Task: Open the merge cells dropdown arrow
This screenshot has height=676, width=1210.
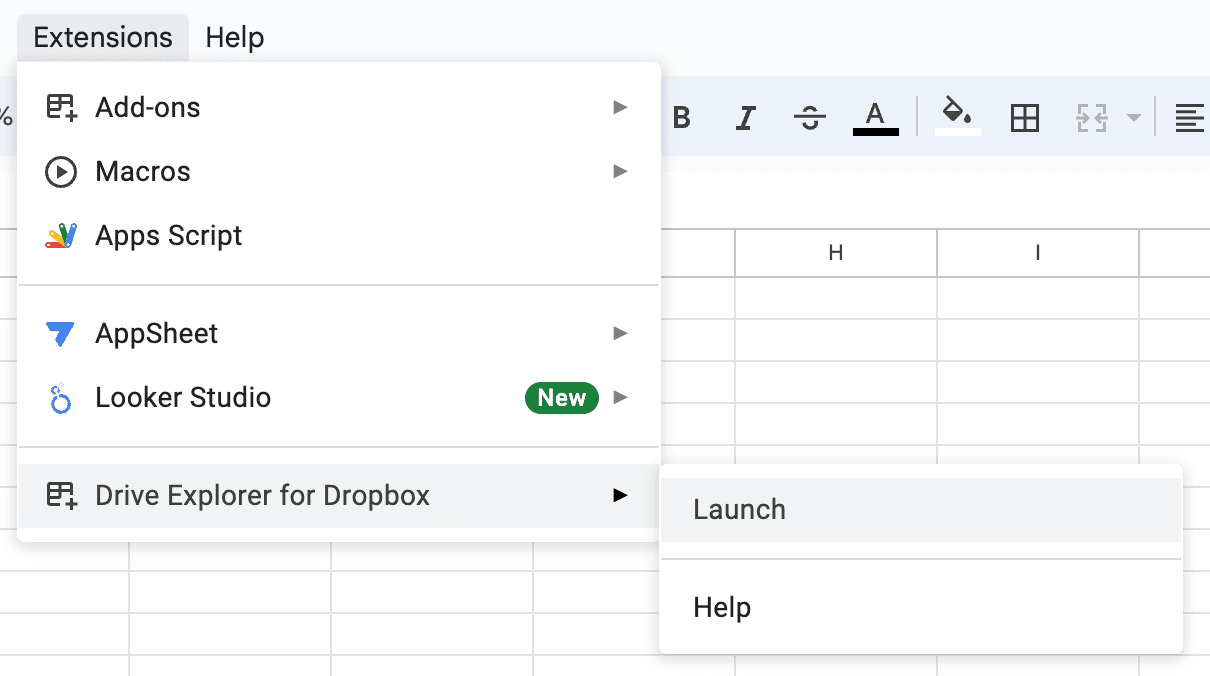Action: point(1135,117)
